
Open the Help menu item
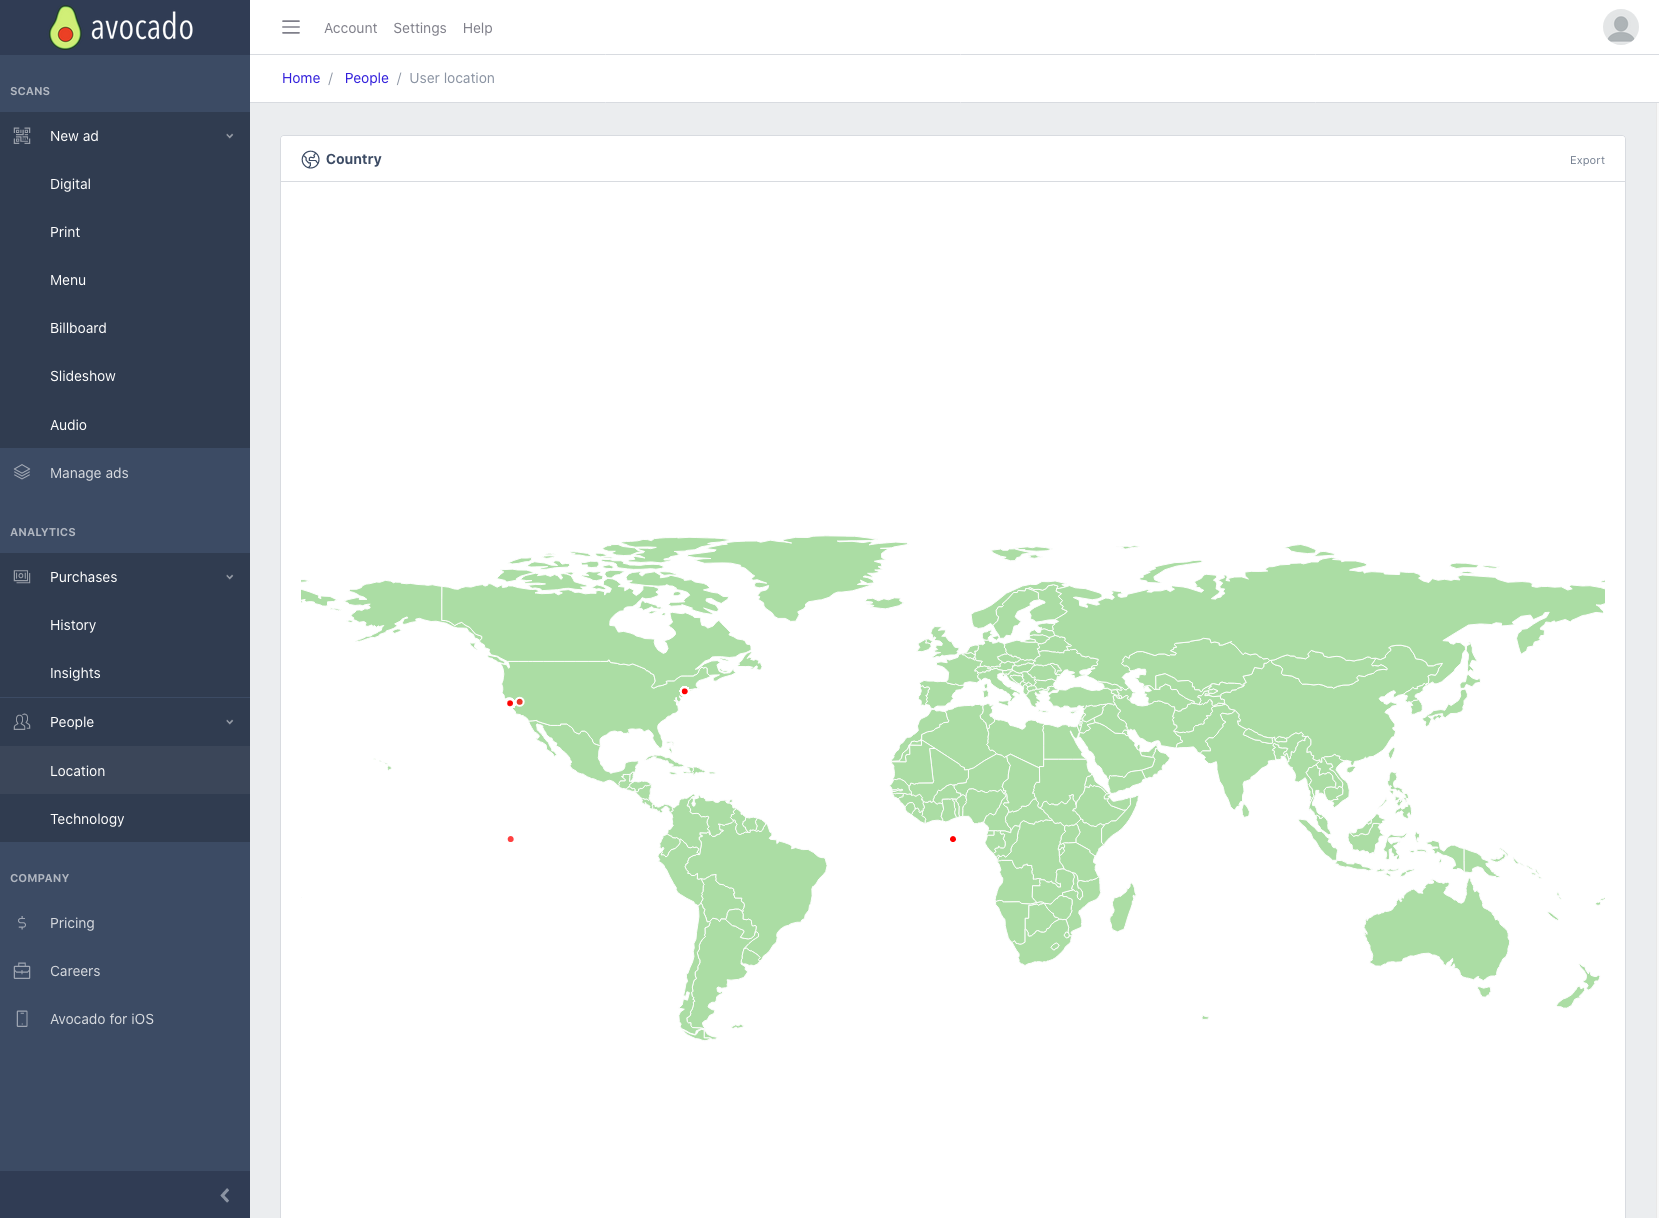pyautogui.click(x=478, y=28)
